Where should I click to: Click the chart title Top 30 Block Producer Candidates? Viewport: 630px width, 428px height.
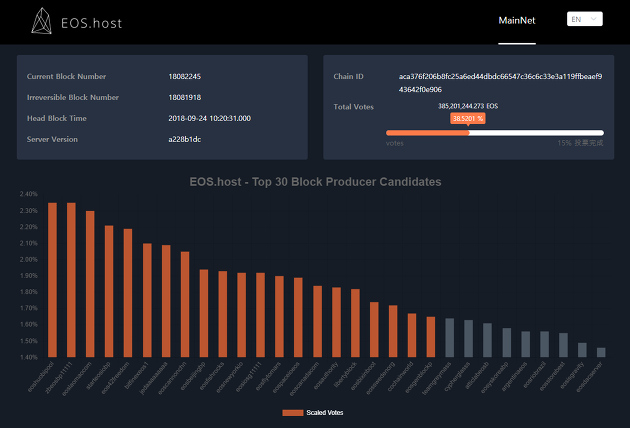pyautogui.click(x=315, y=182)
